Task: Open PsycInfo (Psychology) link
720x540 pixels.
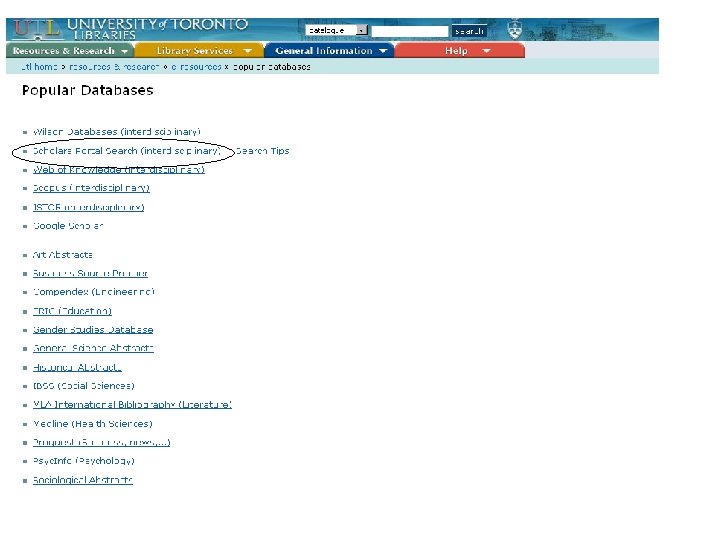Action: (x=84, y=461)
